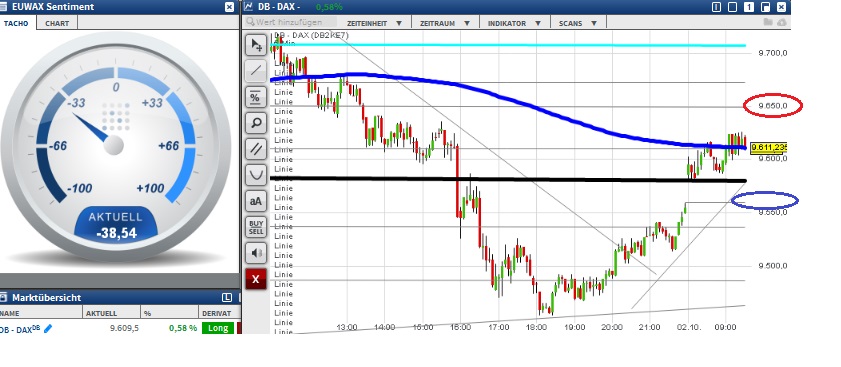Screen dimensions: 841x367
Task: Activate the magnifier zoom tool
Action: [x=256, y=123]
